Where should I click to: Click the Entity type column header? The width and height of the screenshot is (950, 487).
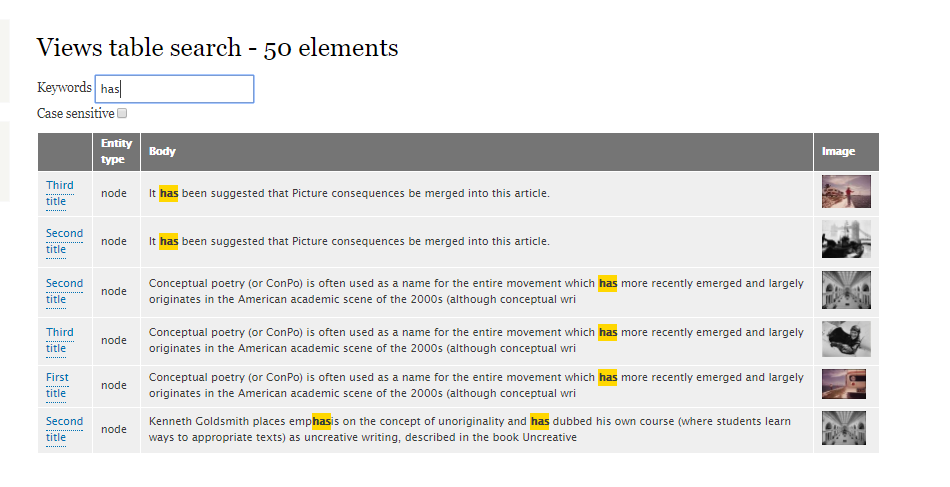[x=116, y=152]
